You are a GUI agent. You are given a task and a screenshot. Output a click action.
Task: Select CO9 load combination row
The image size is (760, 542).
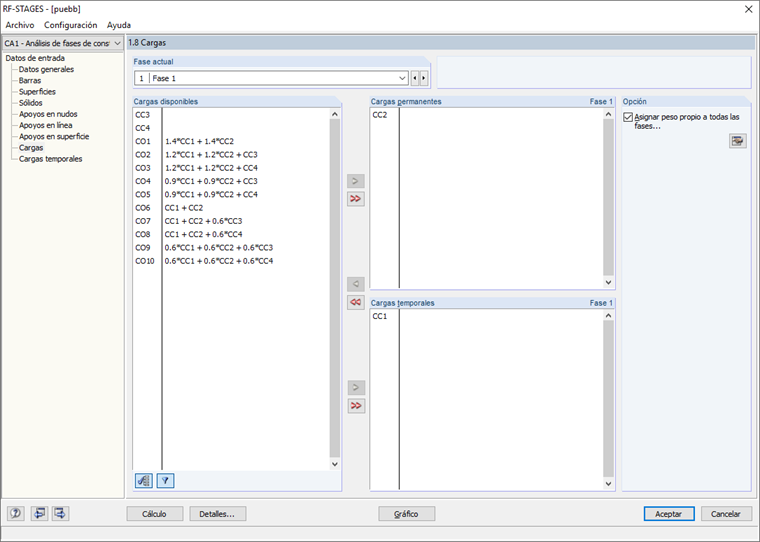tap(231, 248)
